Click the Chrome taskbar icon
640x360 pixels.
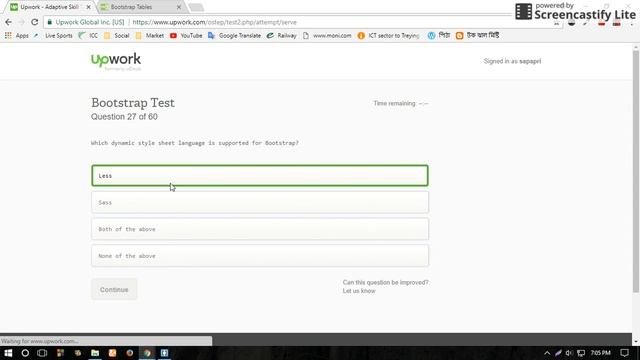[147, 353]
